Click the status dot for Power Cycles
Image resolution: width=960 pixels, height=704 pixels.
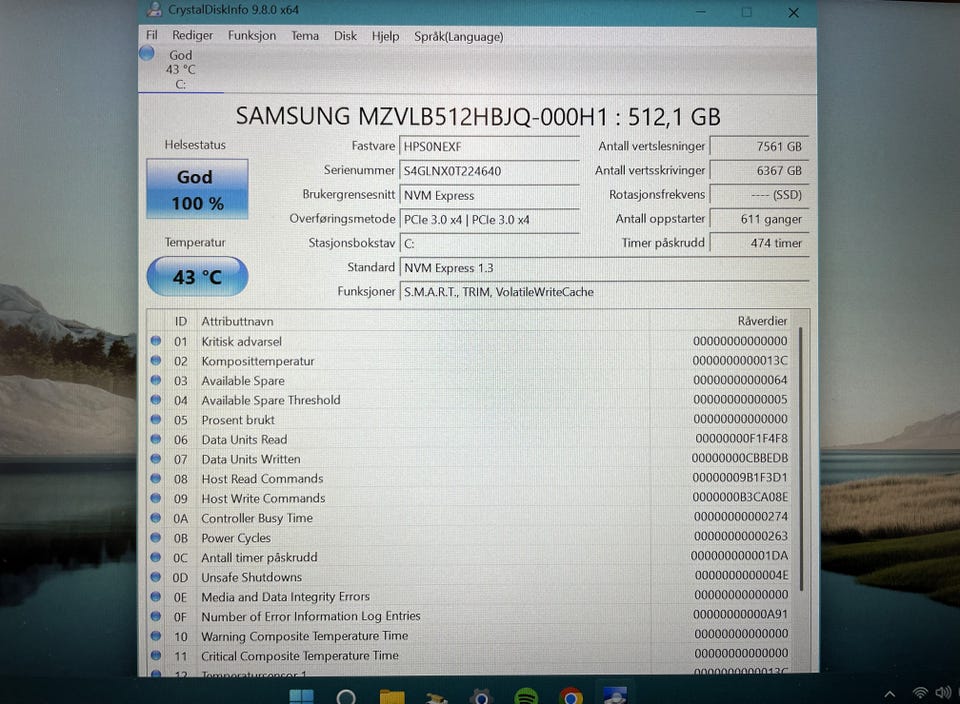[156, 537]
